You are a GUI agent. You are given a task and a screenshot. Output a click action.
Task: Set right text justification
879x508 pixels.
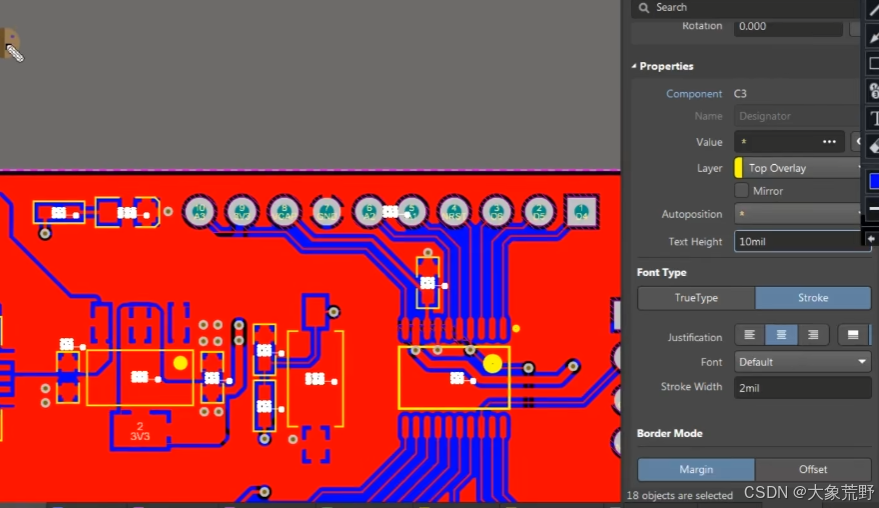pyautogui.click(x=813, y=335)
